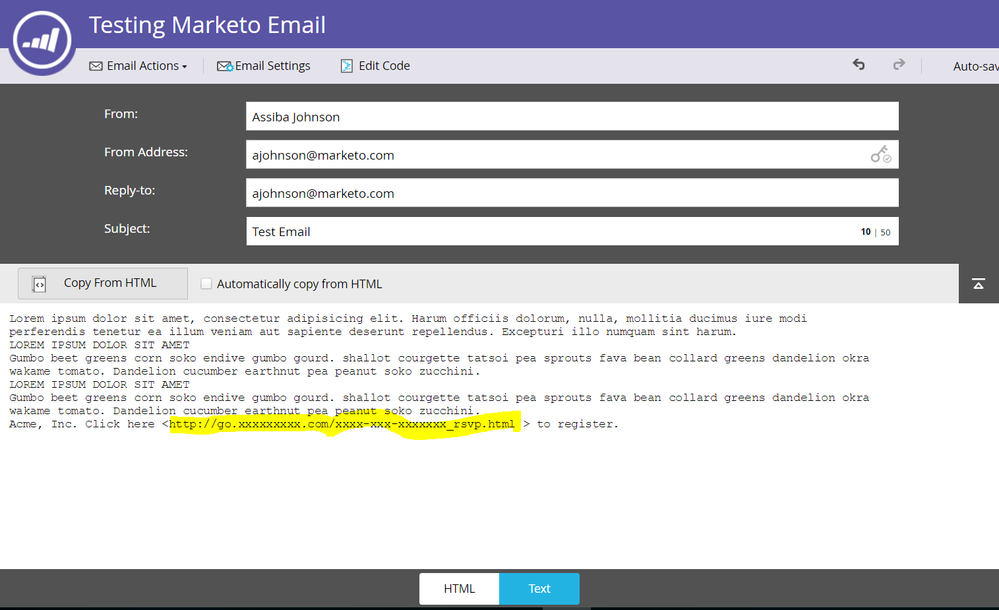This screenshot has width=999, height=610.
Task: Click the collapse panel arrow icon
Action: pyautogui.click(x=978, y=284)
